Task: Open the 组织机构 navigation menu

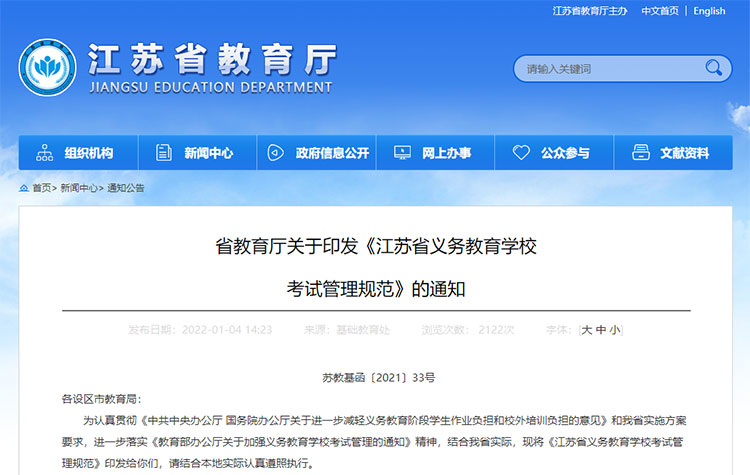Action: (x=88, y=153)
